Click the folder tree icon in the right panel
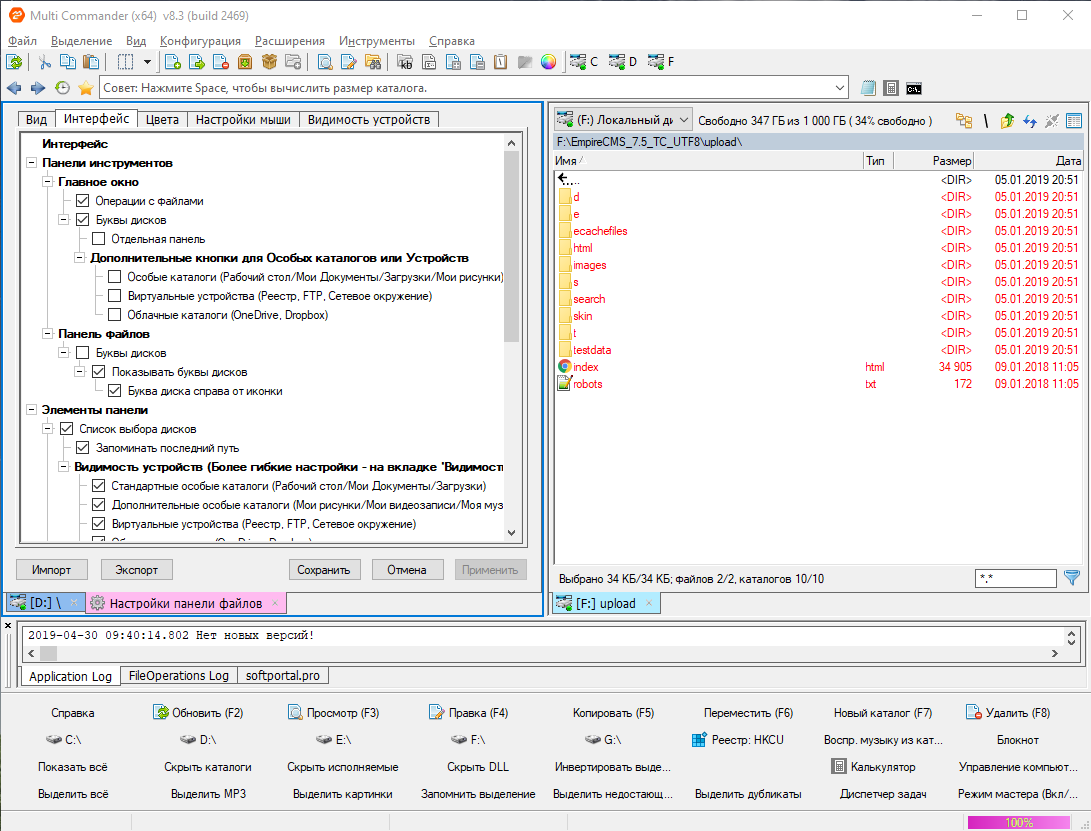The height and width of the screenshot is (831, 1091). point(964,121)
